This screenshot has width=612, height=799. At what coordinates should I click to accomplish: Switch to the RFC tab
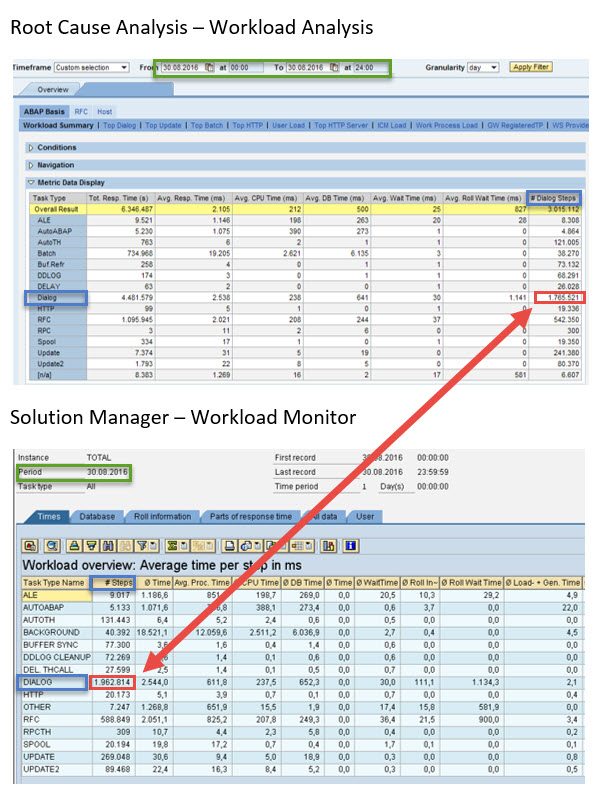tap(81, 112)
